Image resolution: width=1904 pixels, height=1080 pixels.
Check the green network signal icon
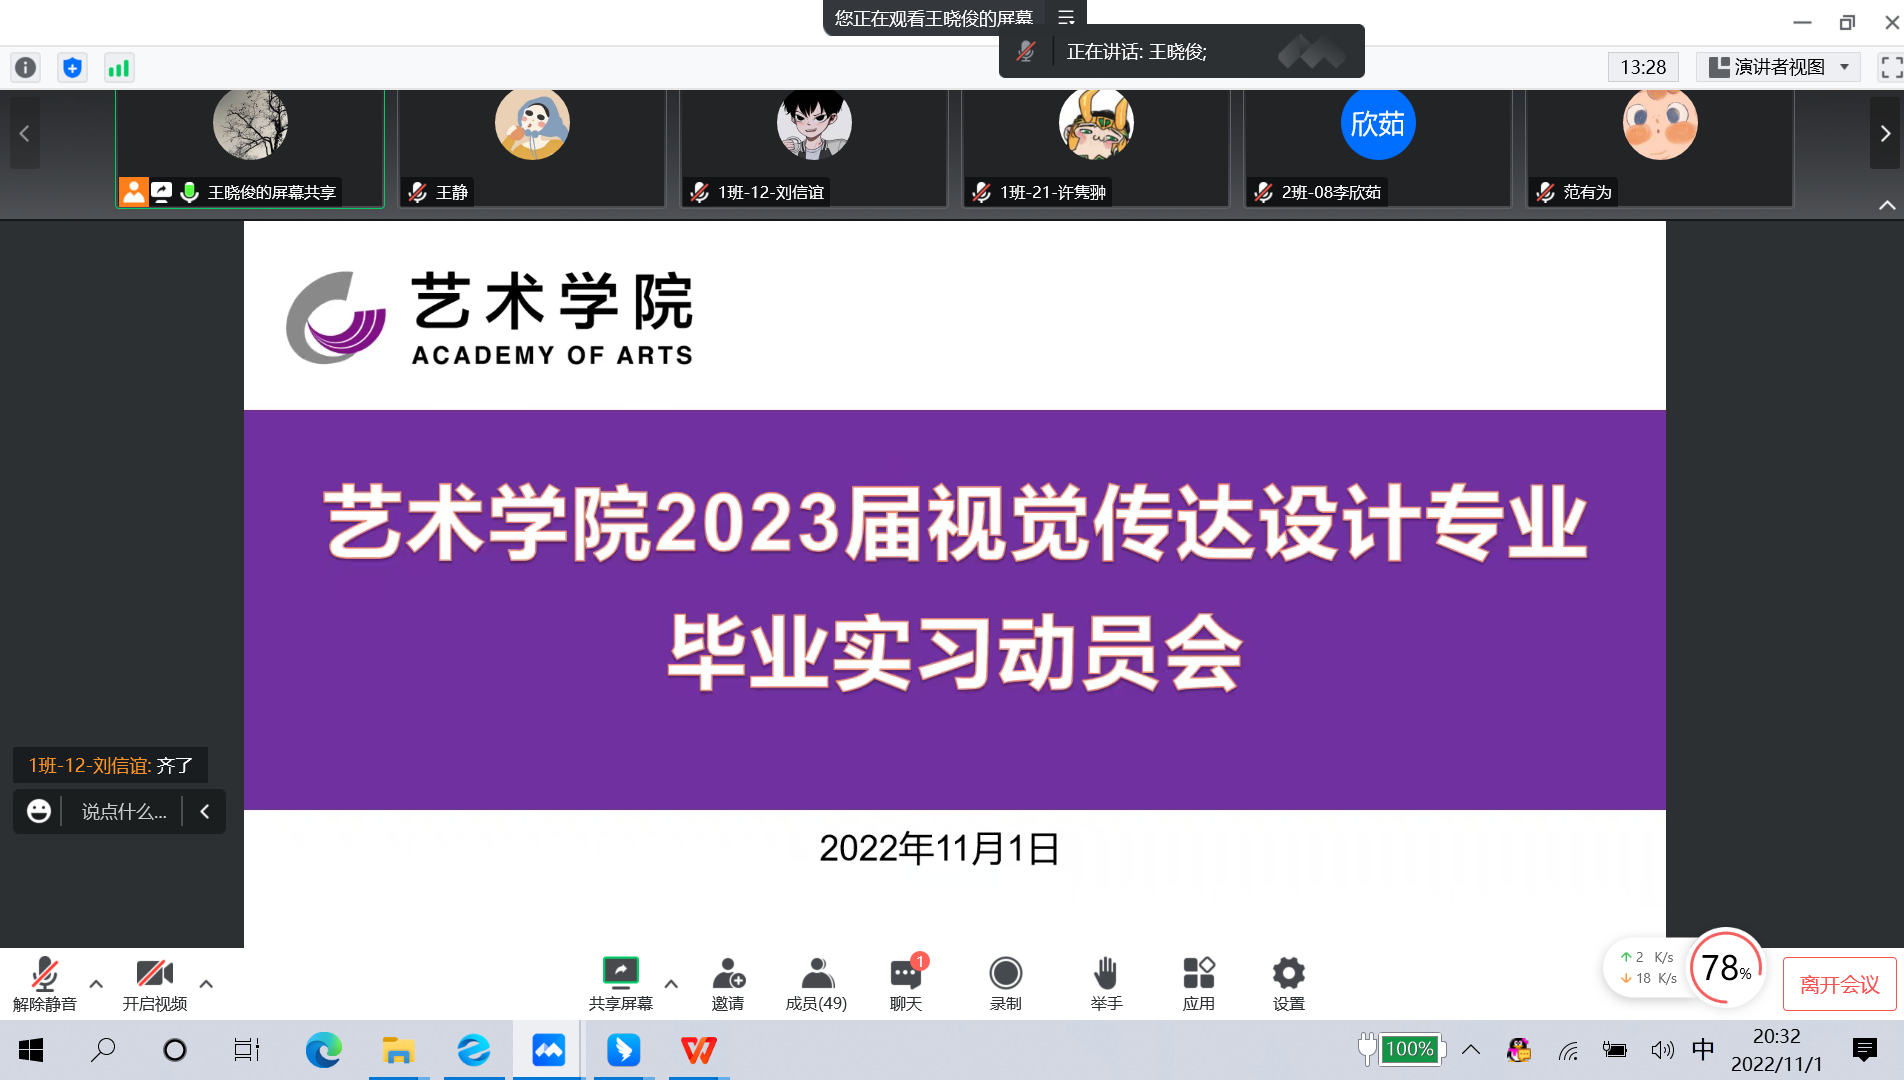pyautogui.click(x=119, y=68)
